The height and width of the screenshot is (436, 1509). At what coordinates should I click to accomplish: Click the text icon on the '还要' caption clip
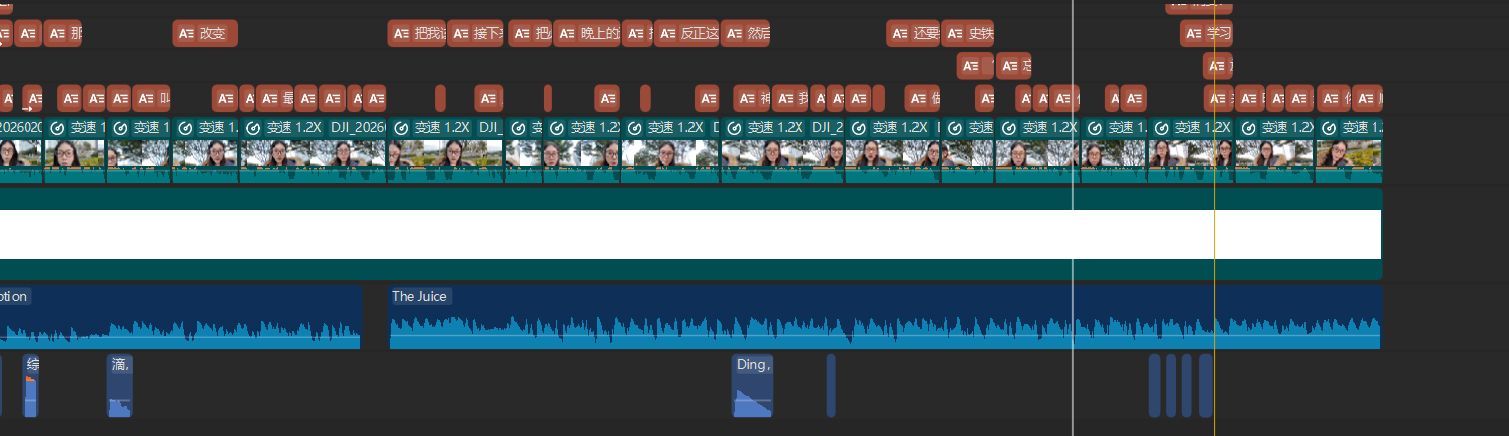[x=900, y=33]
